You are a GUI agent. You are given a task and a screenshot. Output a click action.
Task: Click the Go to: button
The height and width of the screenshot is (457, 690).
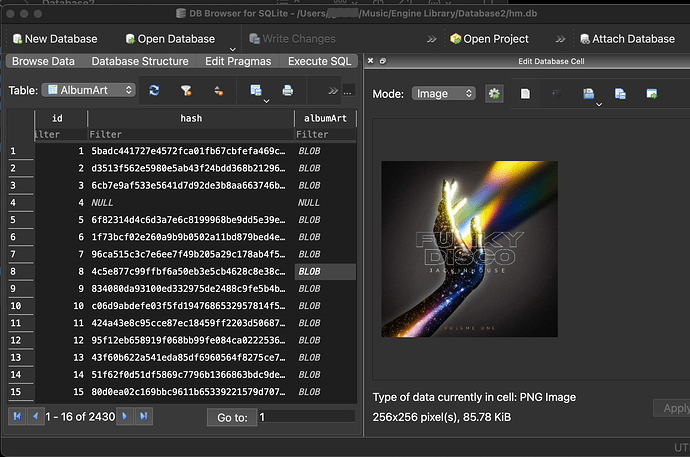(x=232, y=417)
